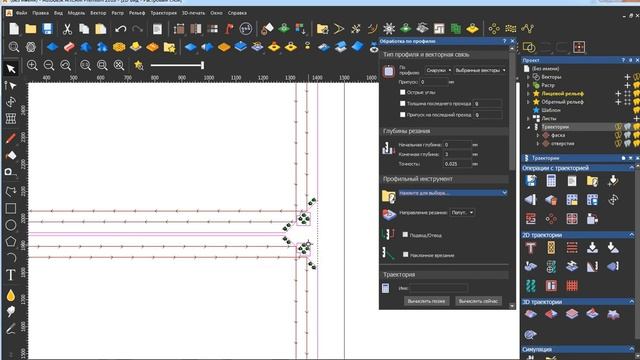Click the Вычислить сейчас button
Screen dimensions: 640x360
pyautogui.click(x=478, y=301)
